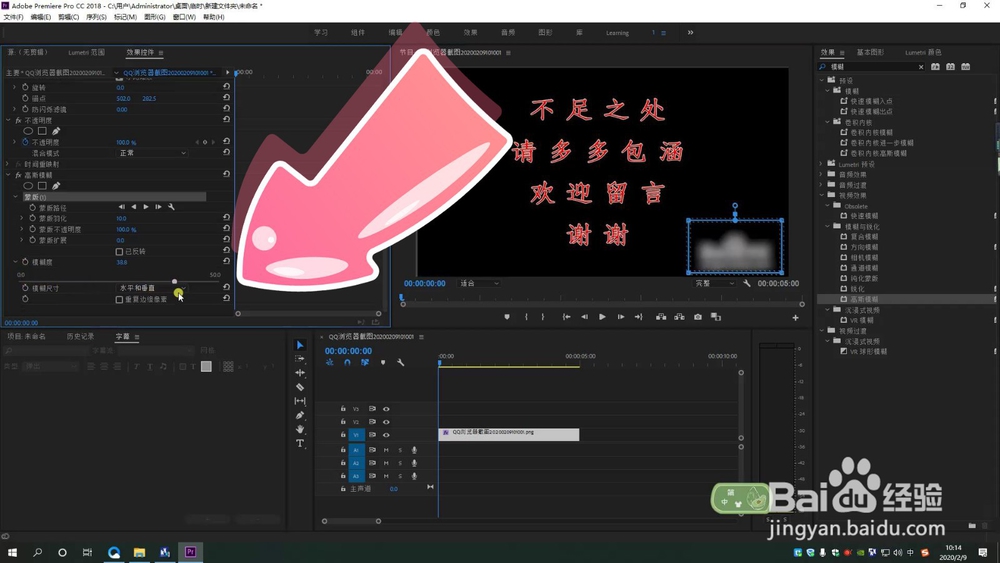
Task: Open the Blur Dimensions dropdown
Action: (x=152, y=288)
